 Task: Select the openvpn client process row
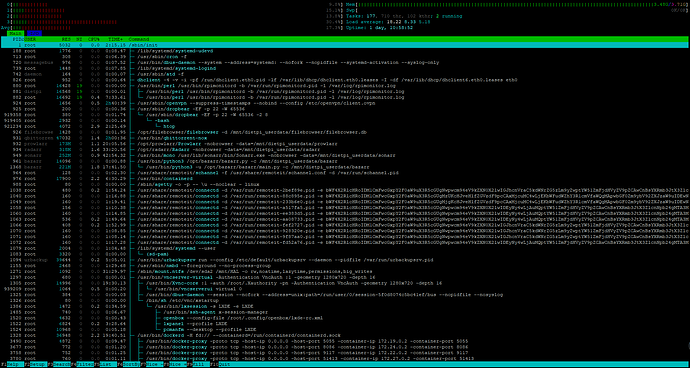345,103
